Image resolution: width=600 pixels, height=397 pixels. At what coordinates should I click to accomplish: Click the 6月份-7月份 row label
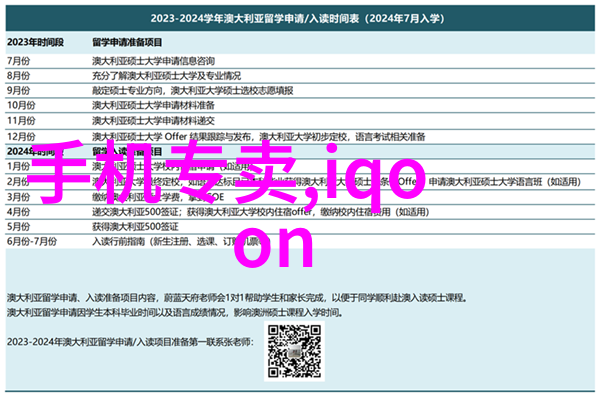(32, 242)
